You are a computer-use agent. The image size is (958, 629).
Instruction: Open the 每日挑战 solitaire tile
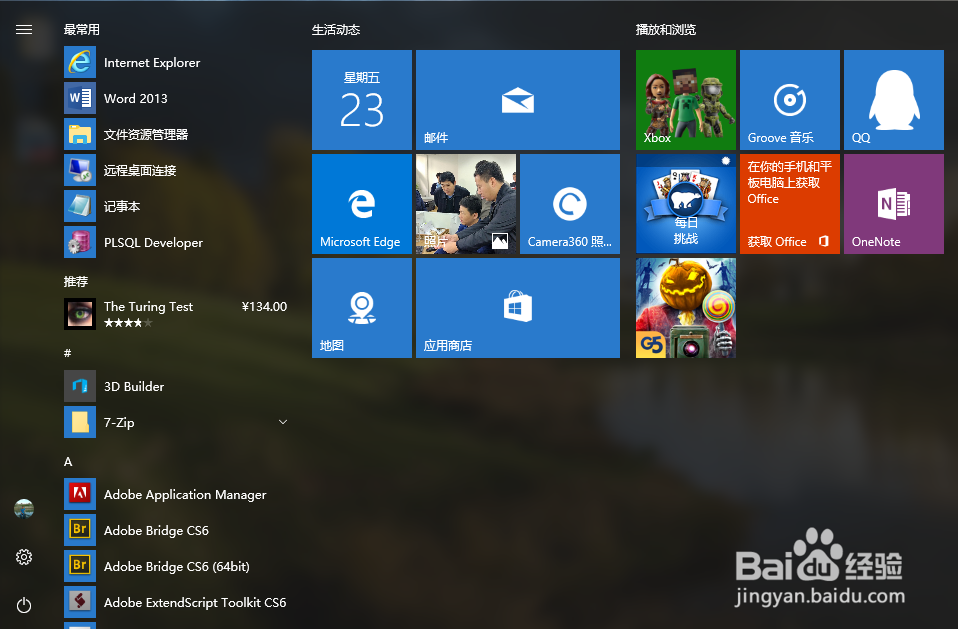point(686,204)
